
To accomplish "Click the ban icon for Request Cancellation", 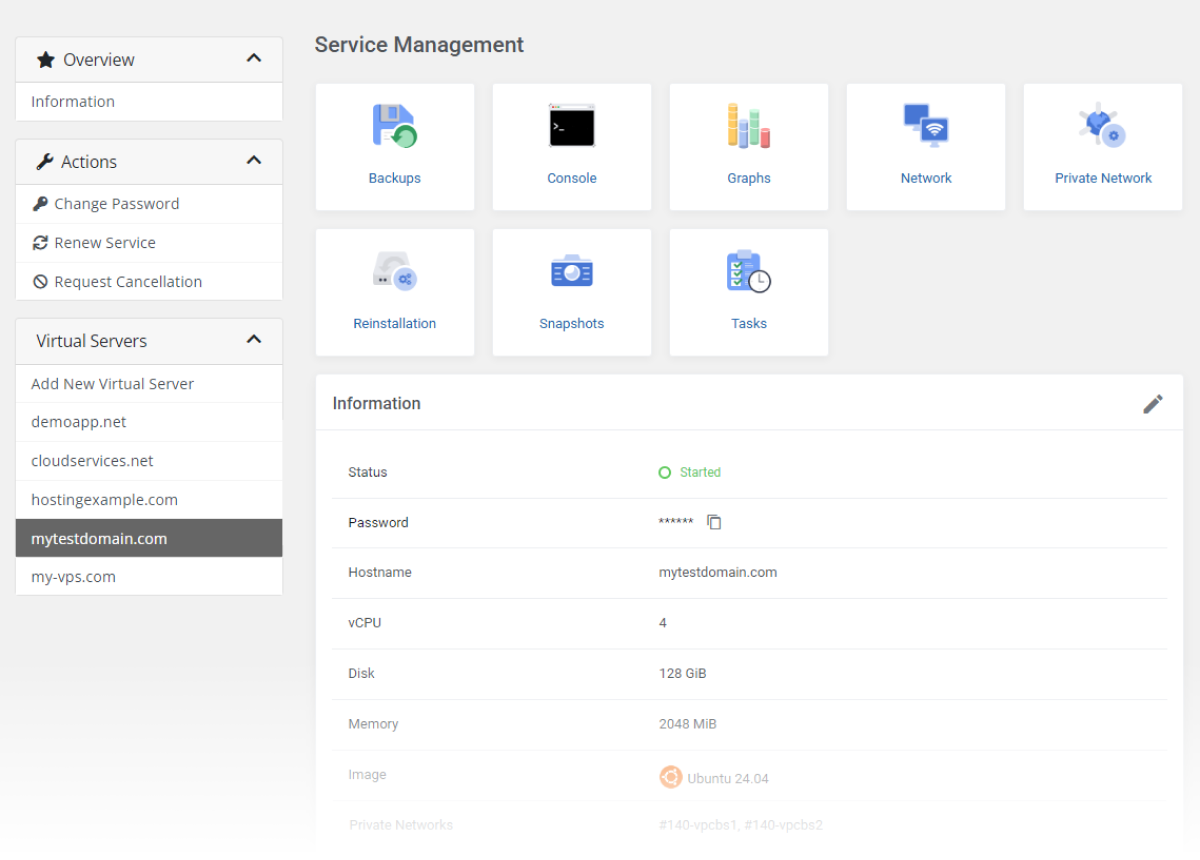I will 40,282.
